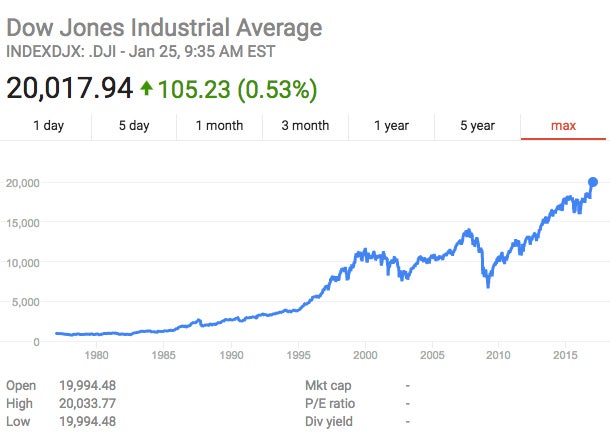Viewport: 610px width, 444px height.
Task: Choose the 3 month time range
Action: click(305, 126)
